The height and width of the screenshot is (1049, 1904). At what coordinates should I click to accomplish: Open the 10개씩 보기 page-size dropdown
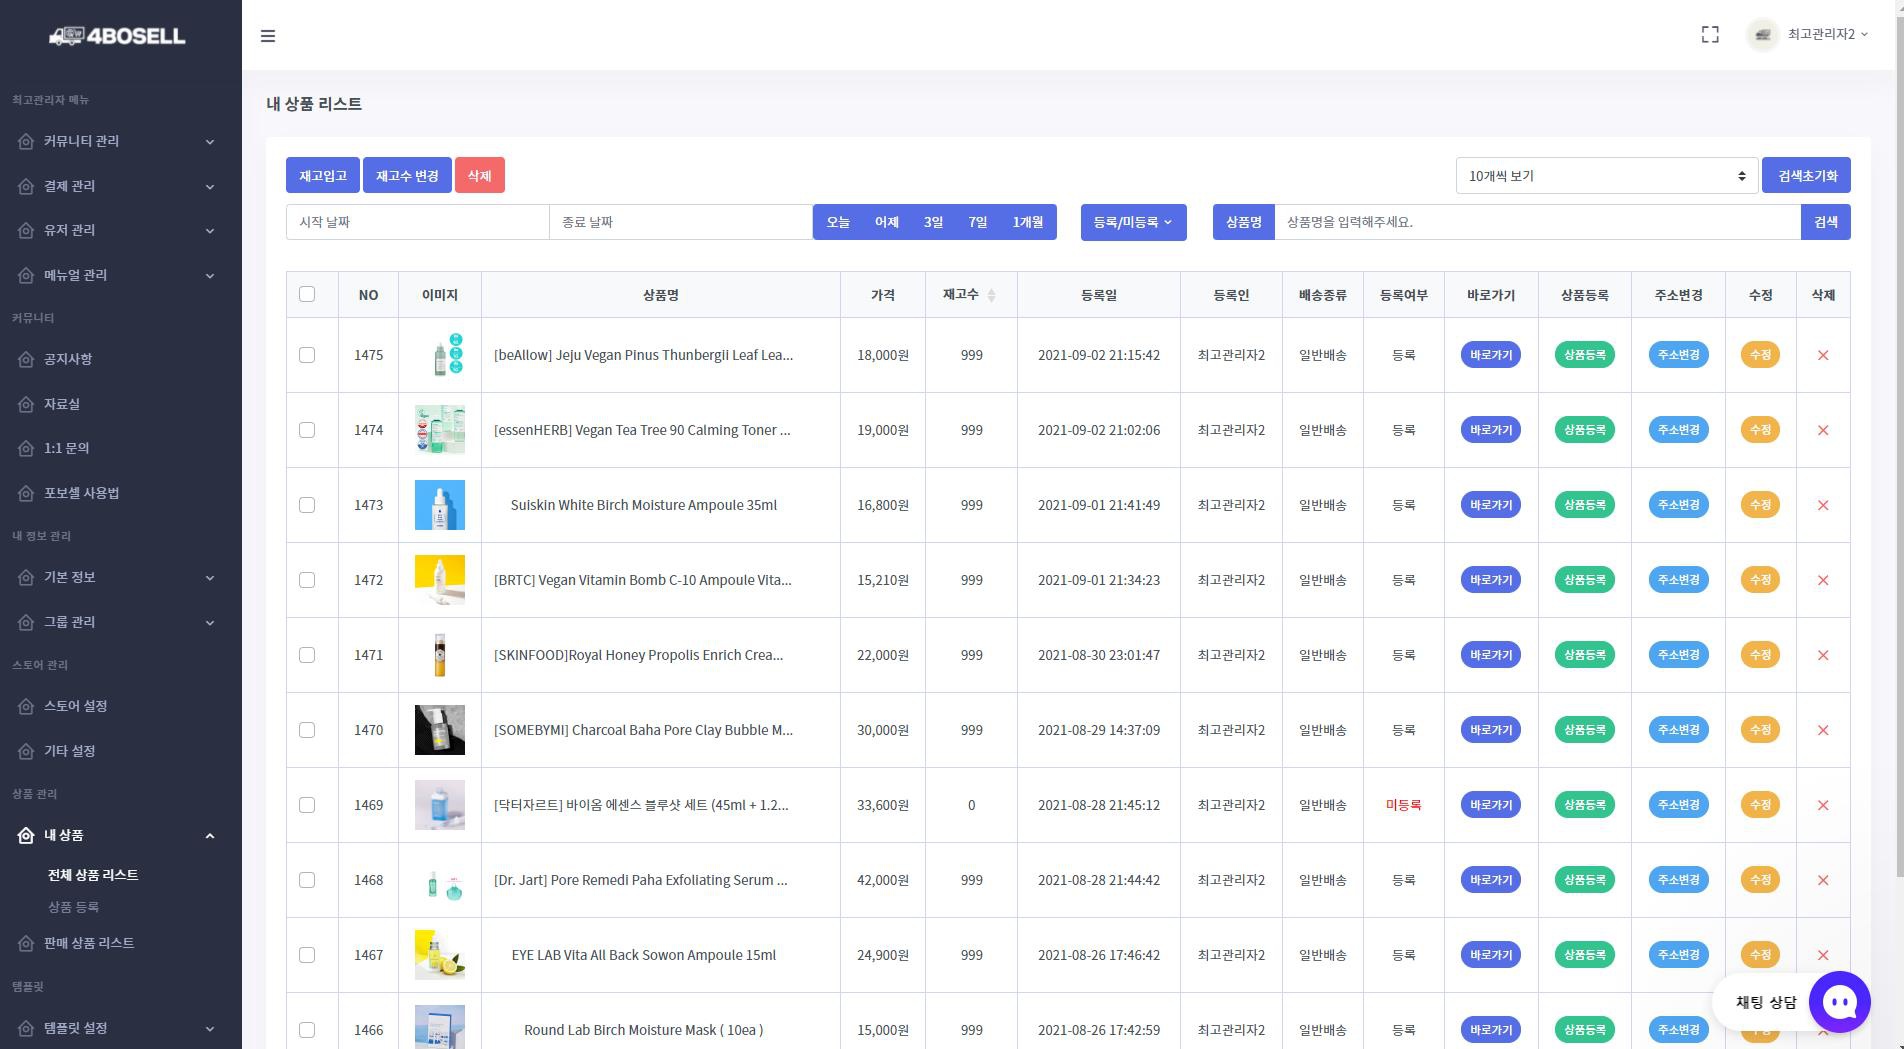1606,176
